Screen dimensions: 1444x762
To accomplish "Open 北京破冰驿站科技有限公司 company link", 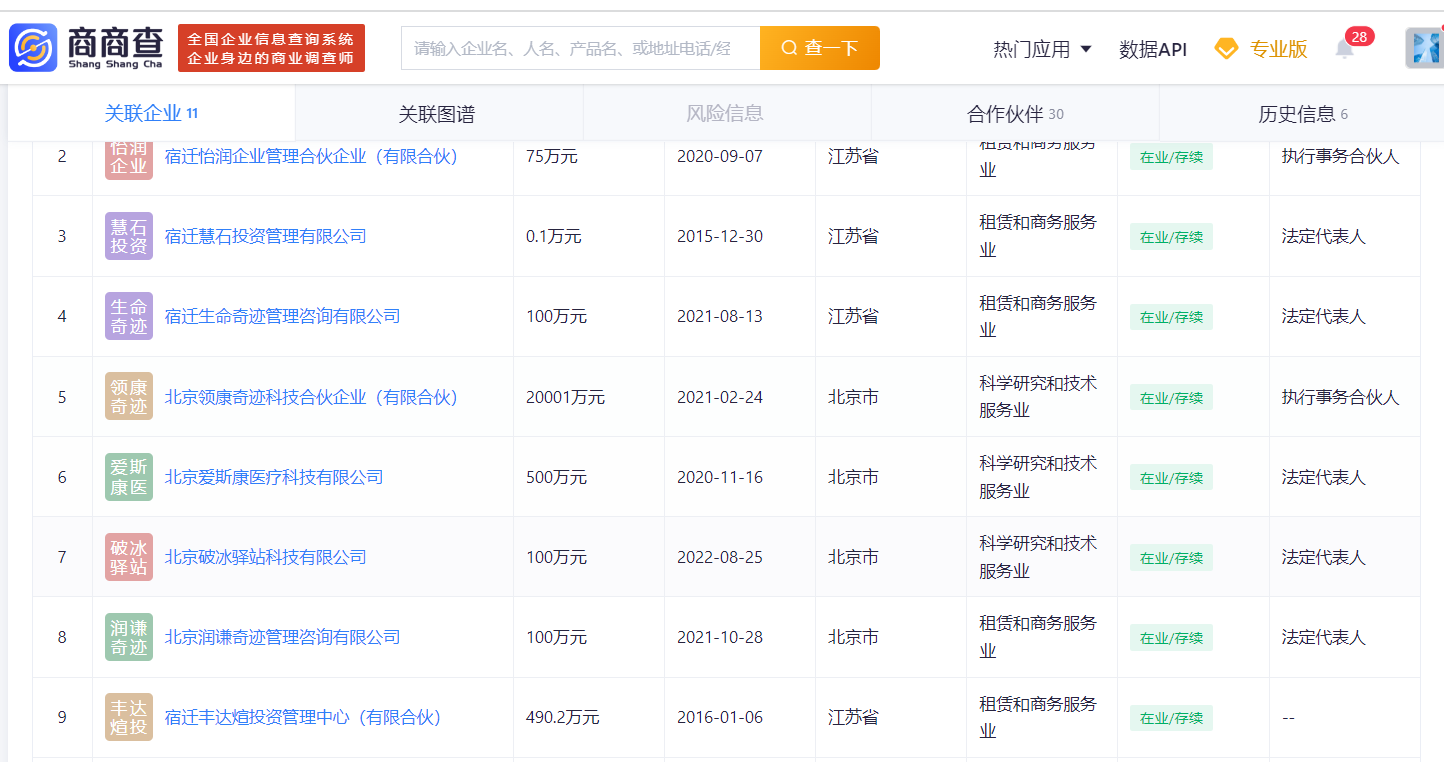I will point(265,557).
